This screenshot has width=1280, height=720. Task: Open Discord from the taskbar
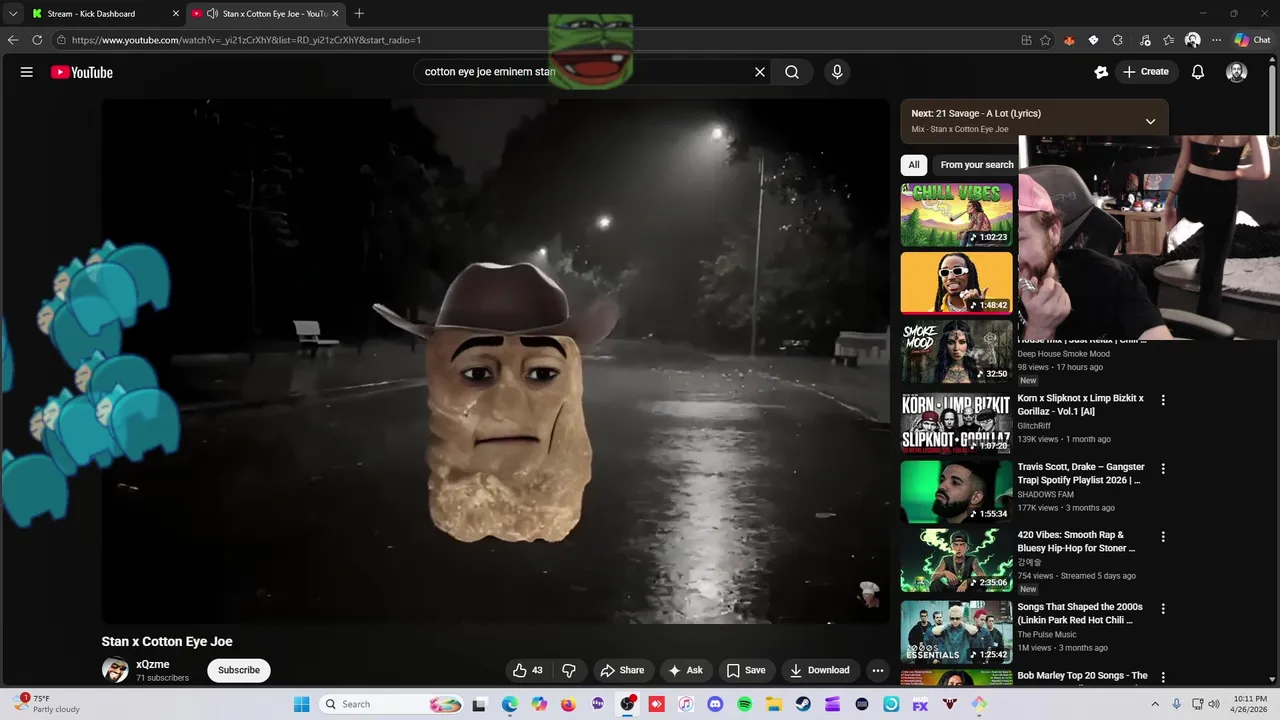715,704
